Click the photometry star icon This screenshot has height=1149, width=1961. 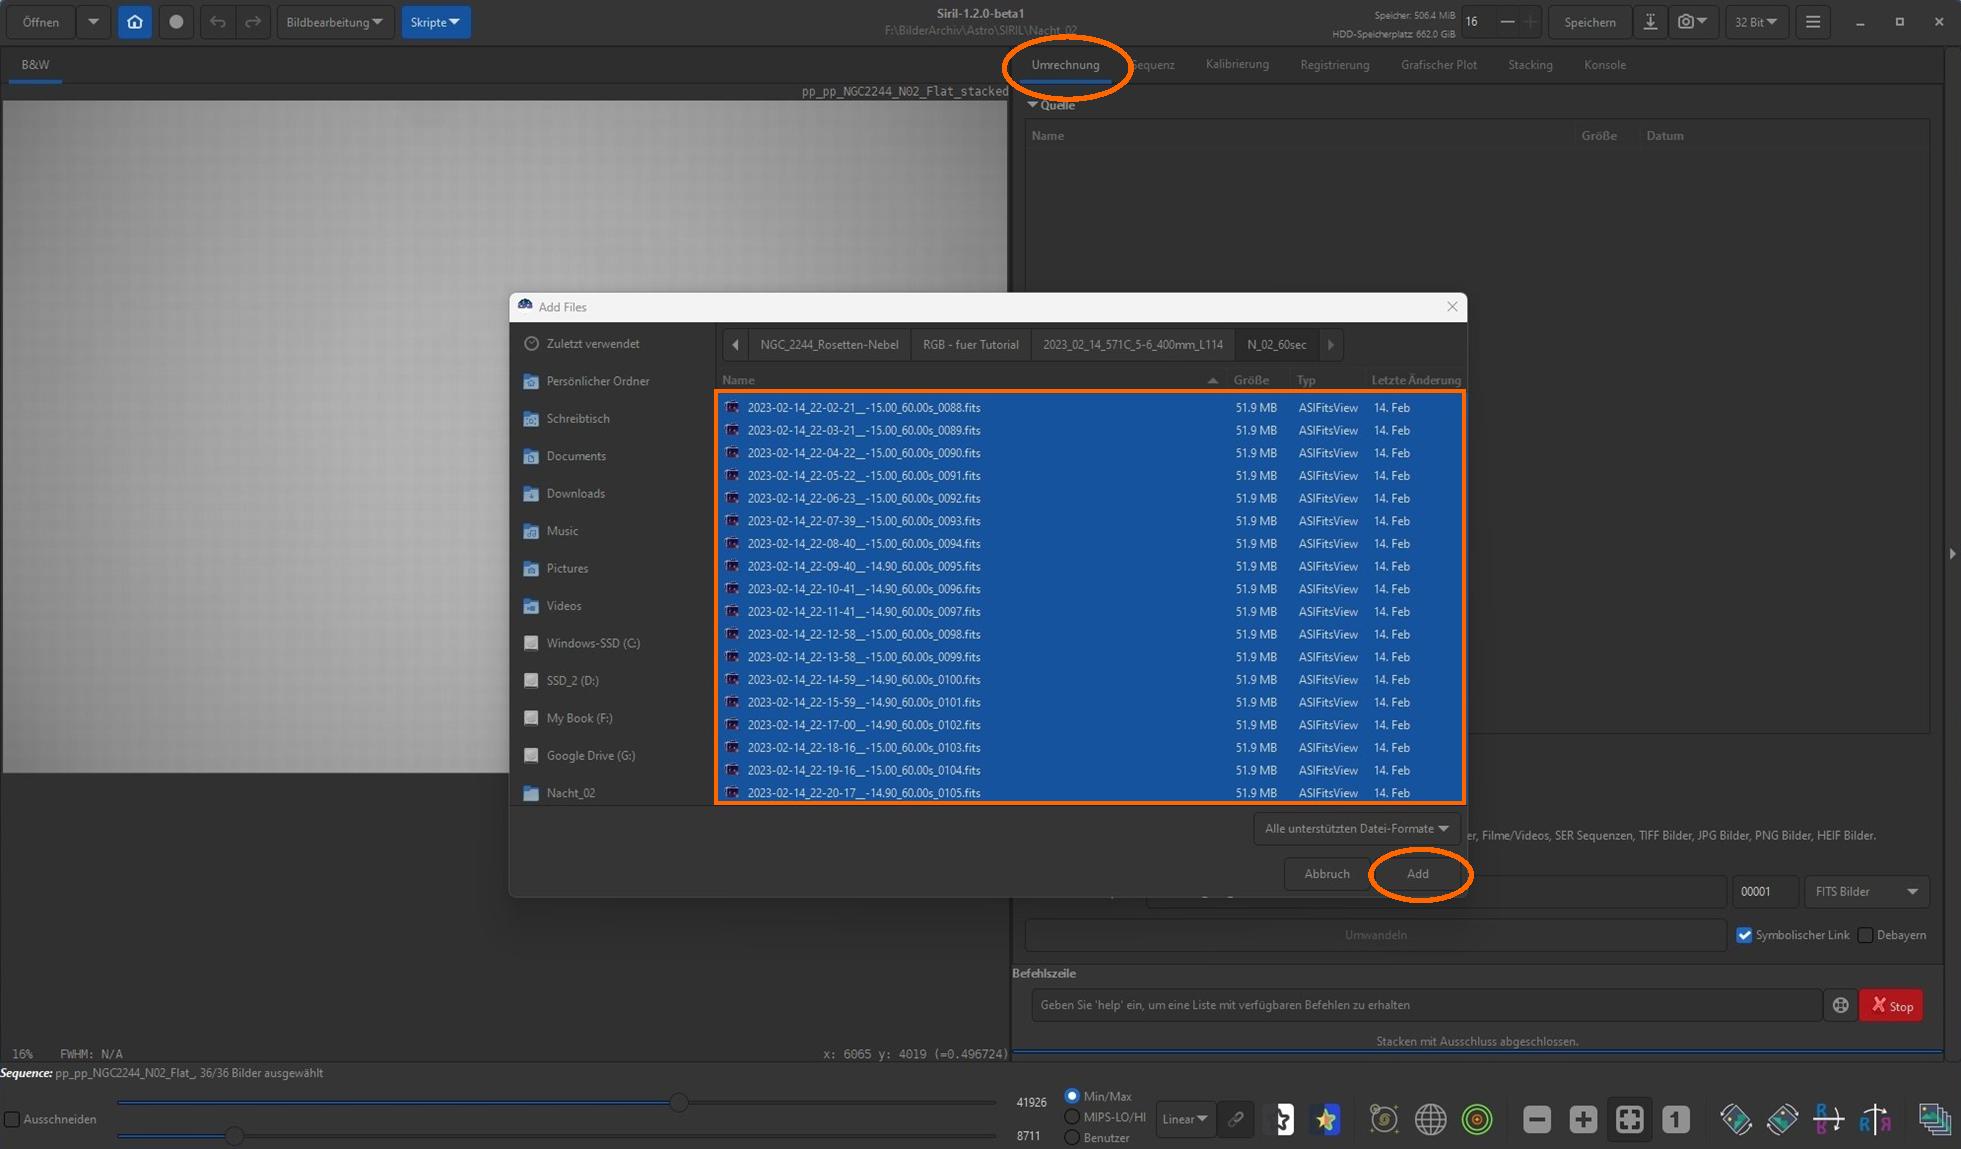pos(1326,1119)
